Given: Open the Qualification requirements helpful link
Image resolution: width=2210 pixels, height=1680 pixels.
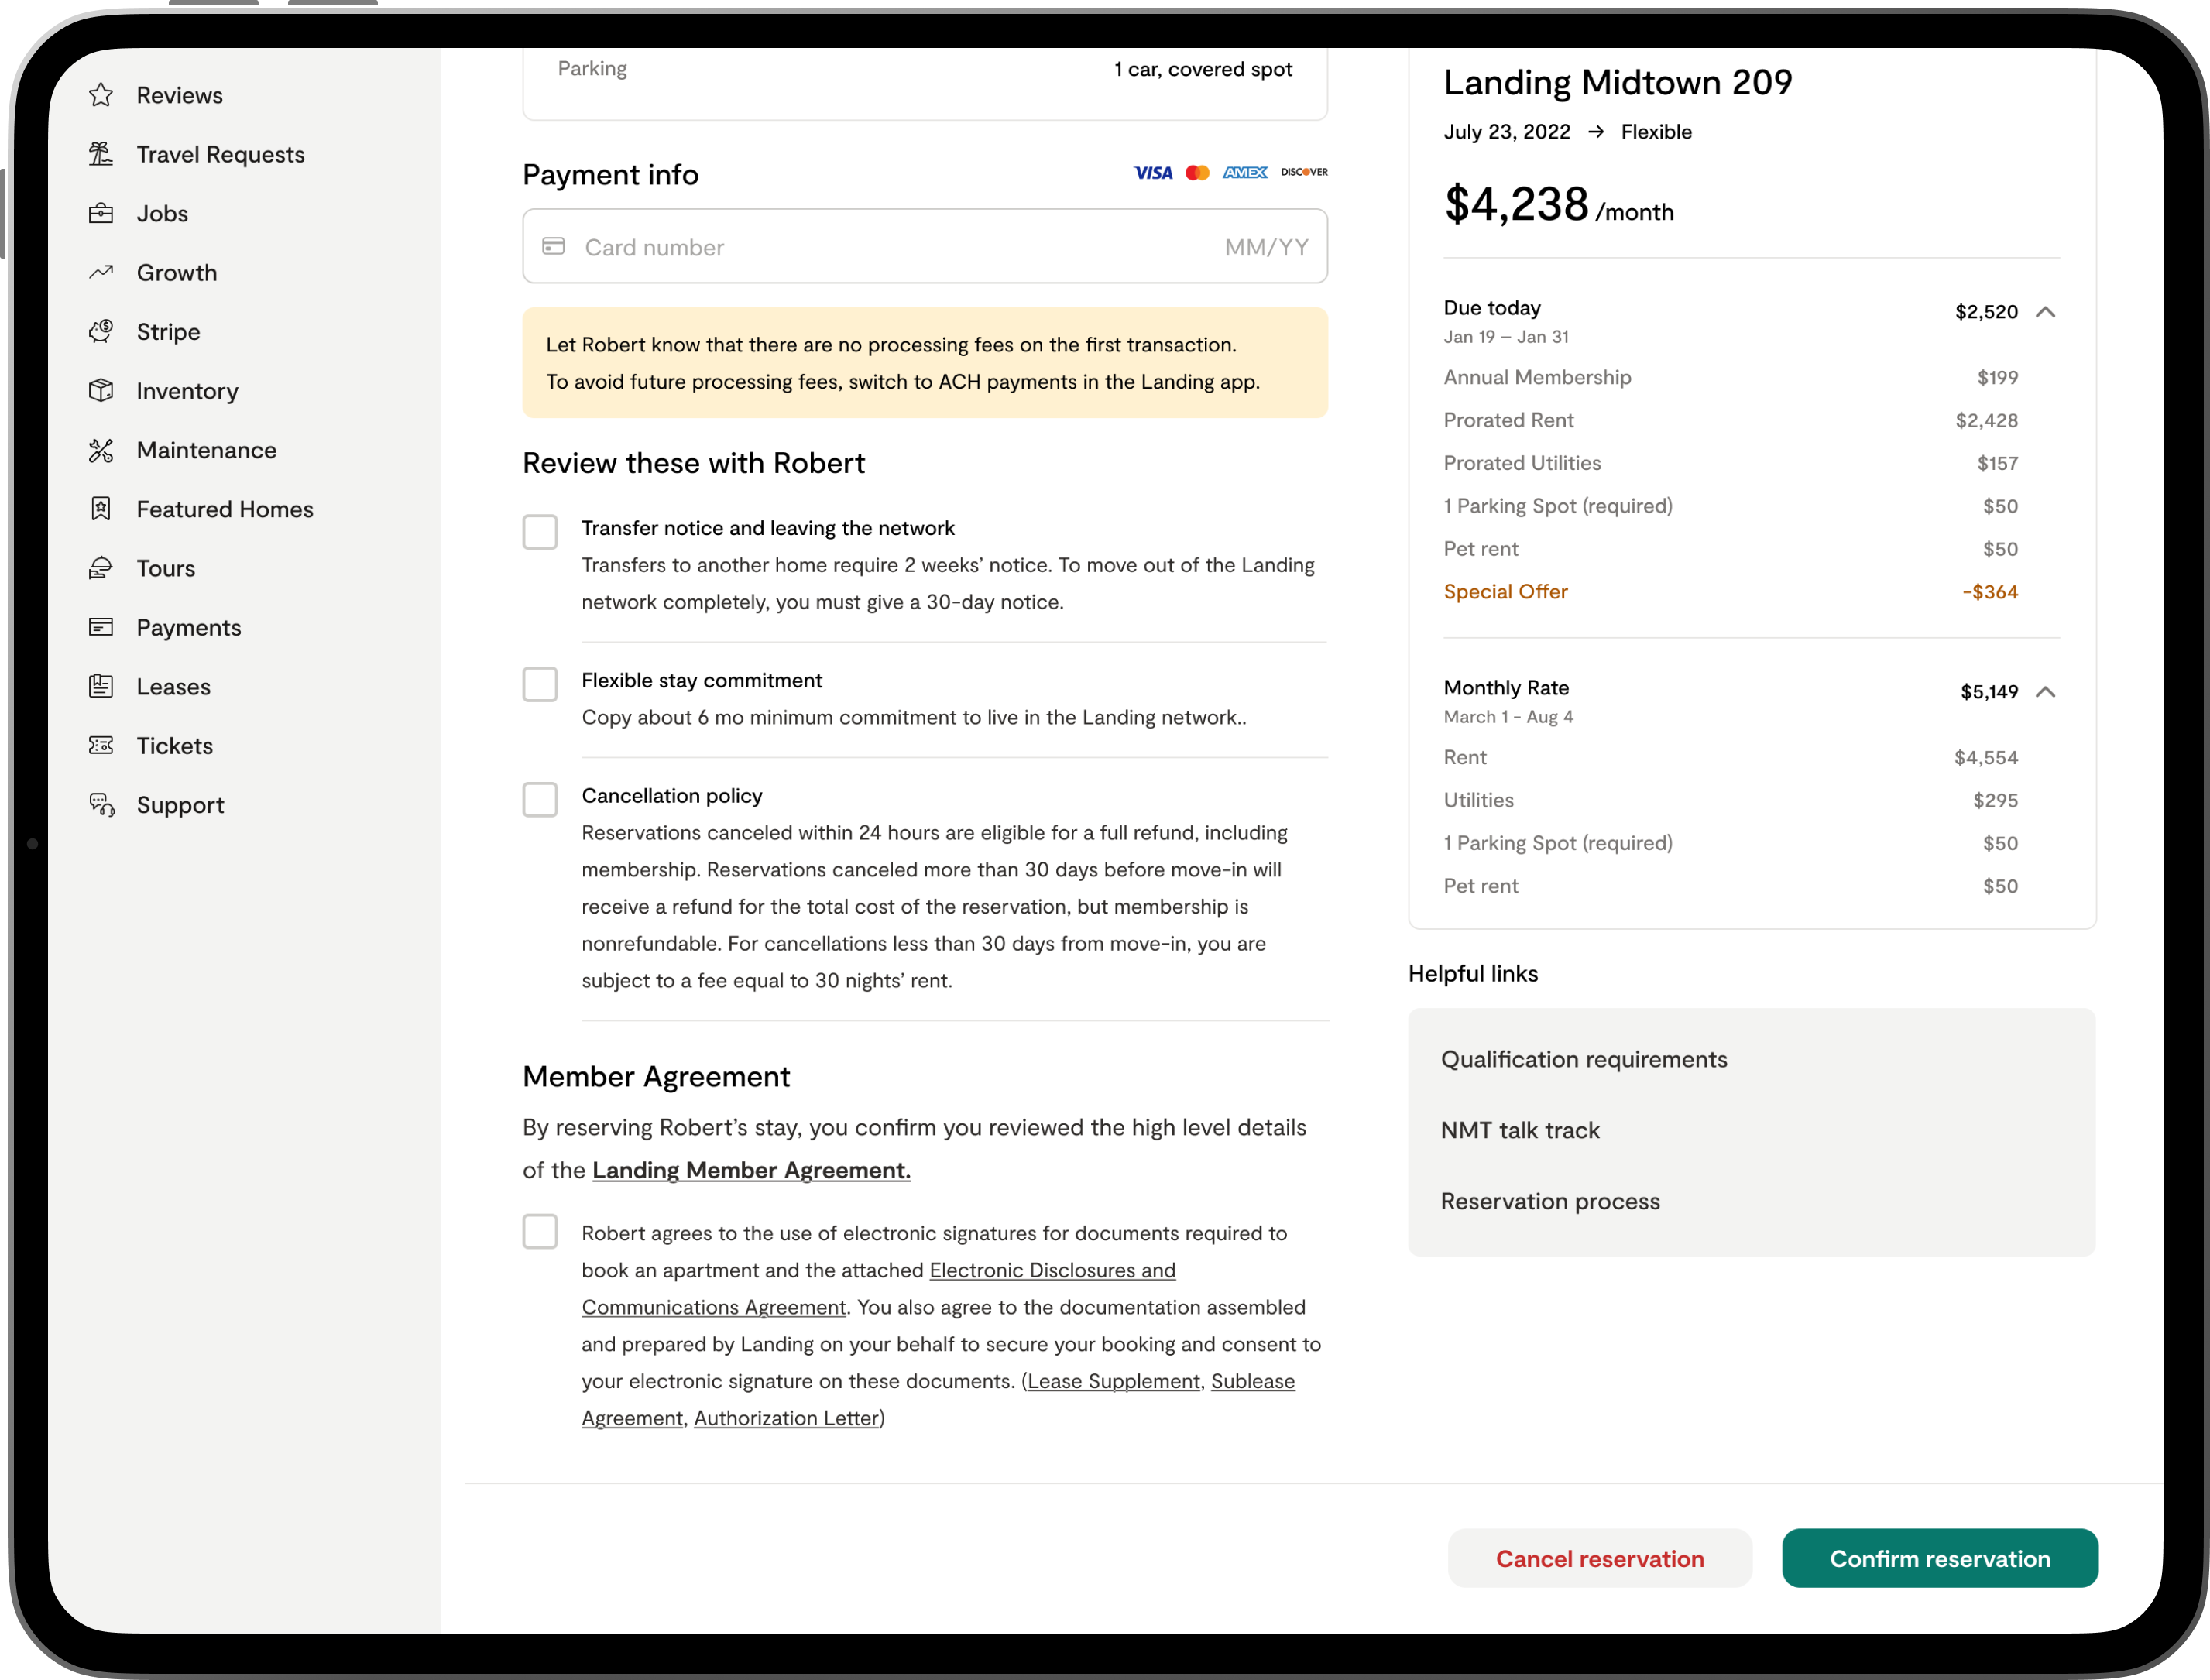Looking at the screenshot, I should tap(1584, 1059).
